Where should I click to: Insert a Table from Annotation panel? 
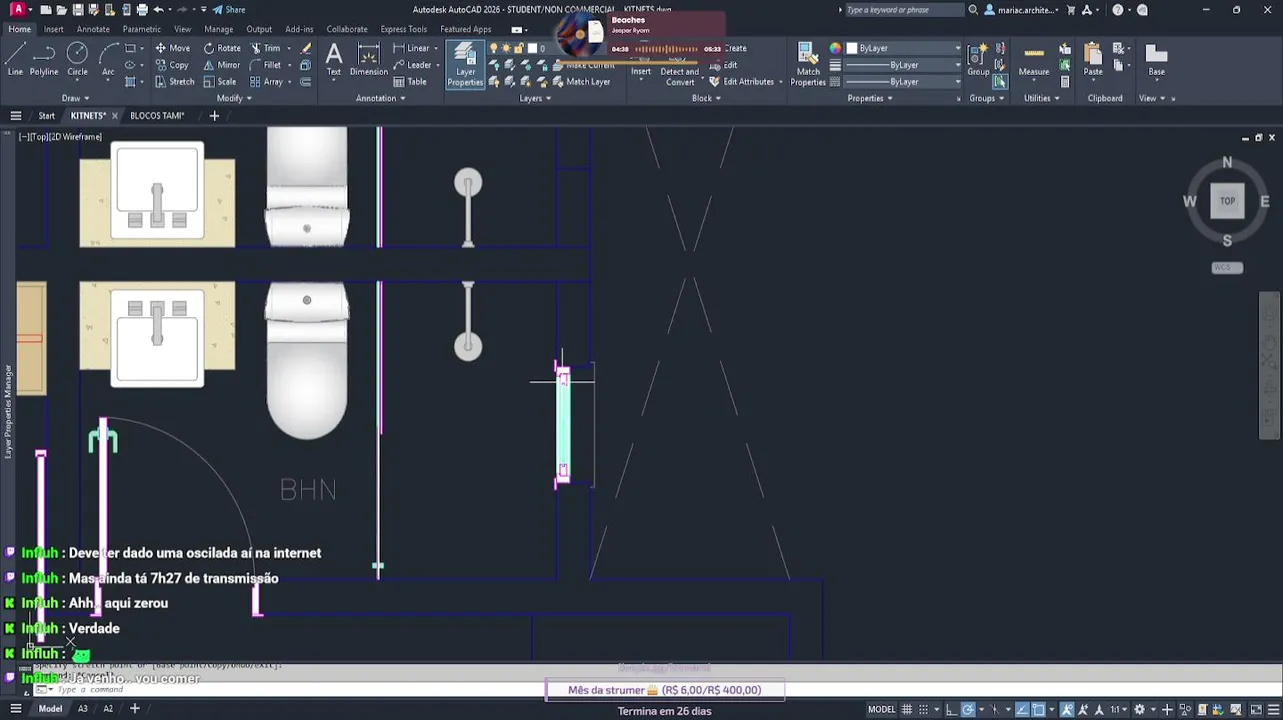point(410,82)
